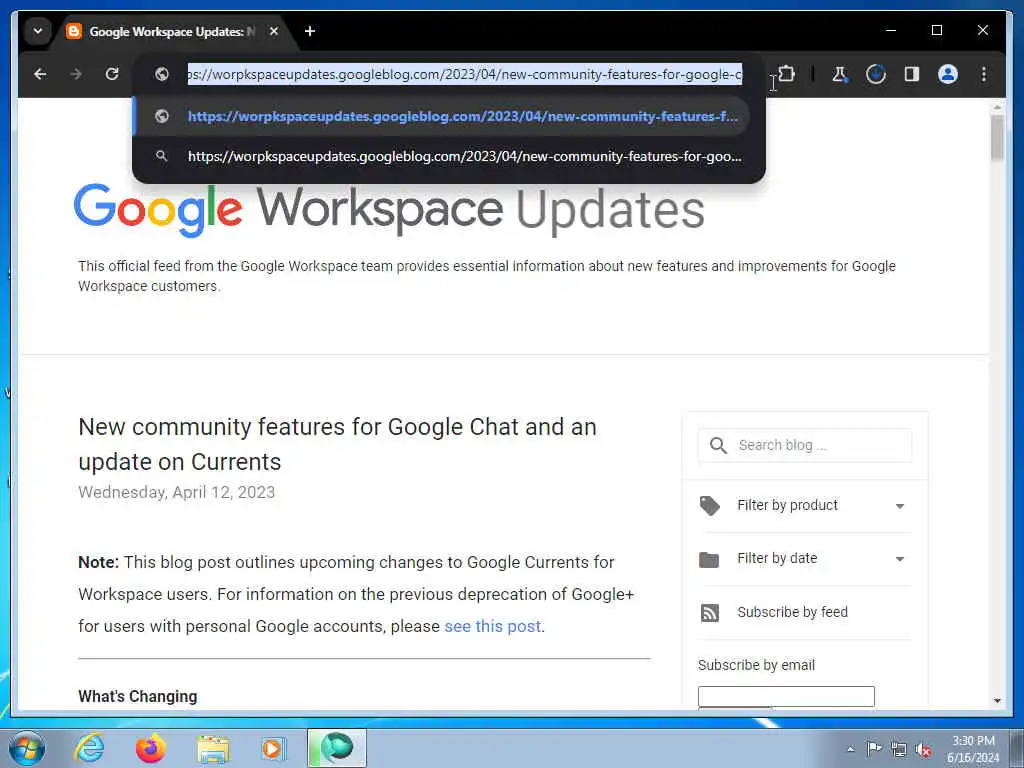Click the active browser taskbar button
This screenshot has height=768, width=1024.
point(337,748)
